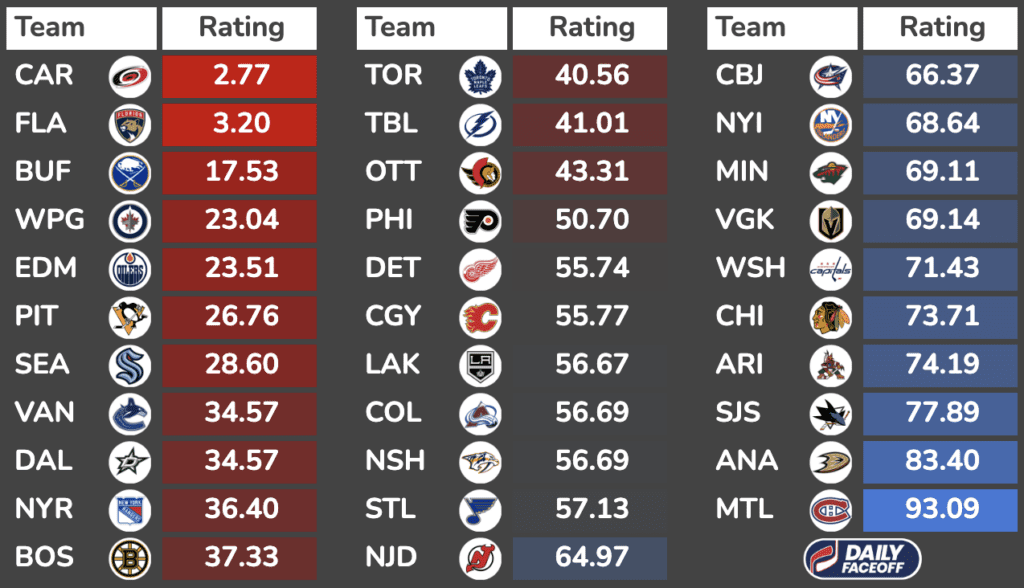Image resolution: width=1024 pixels, height=588 pixels.
Task: Select the Calgary Flames logo
Action: (480, 316)
